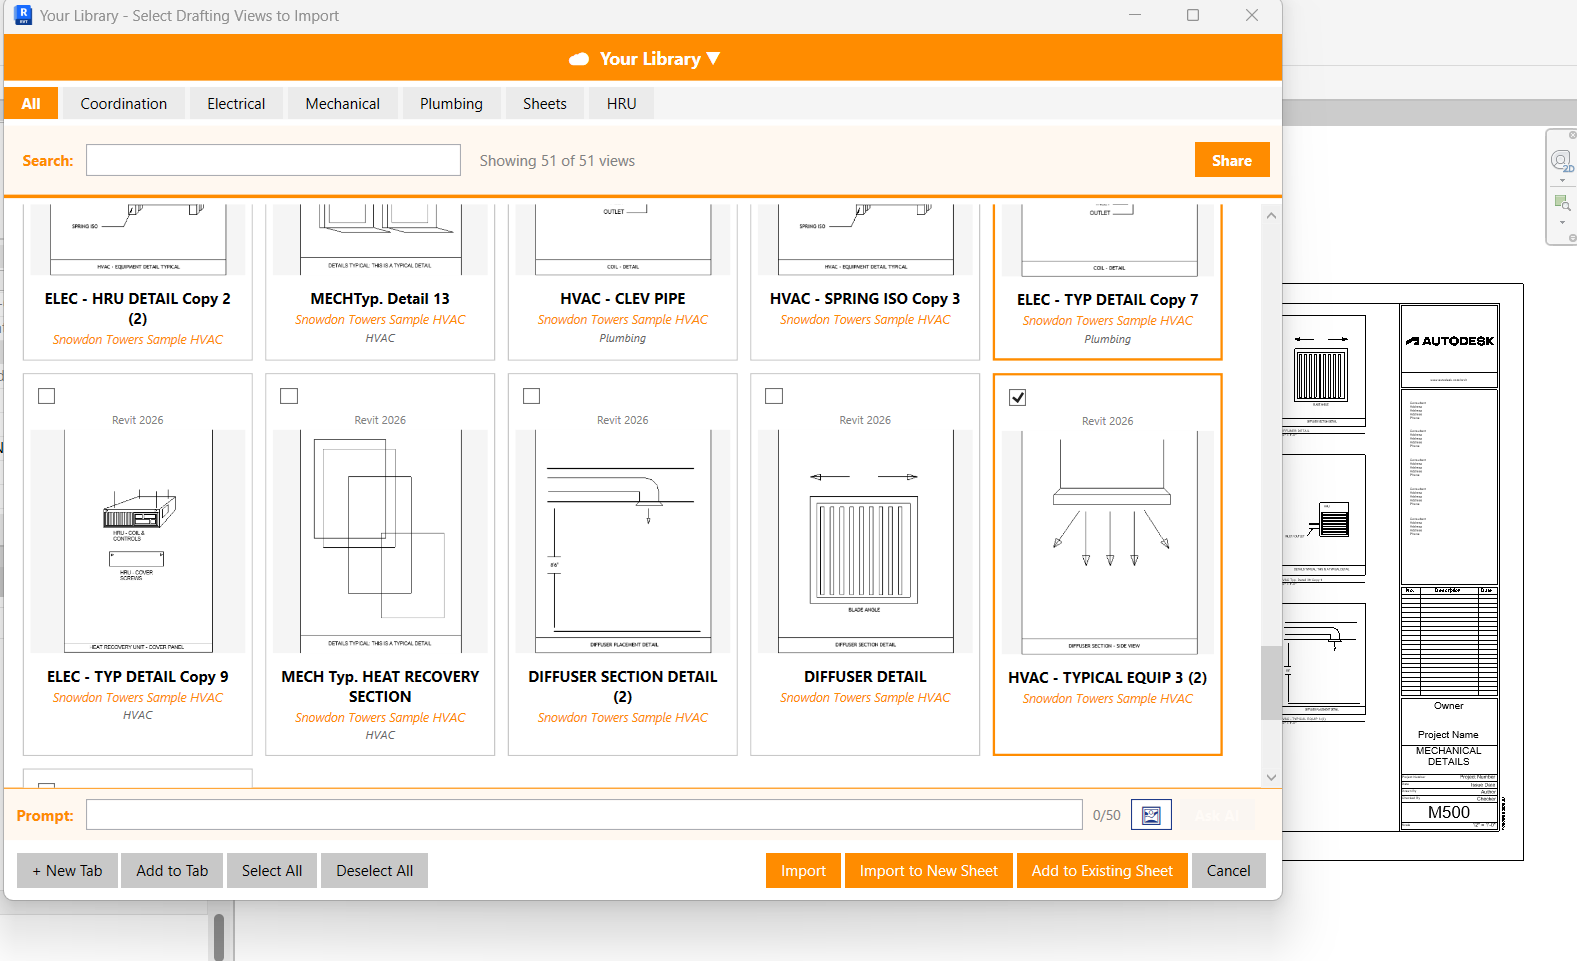
Task: Click the M500 sheet number in Revit title block
Action: pos(1448,812)
